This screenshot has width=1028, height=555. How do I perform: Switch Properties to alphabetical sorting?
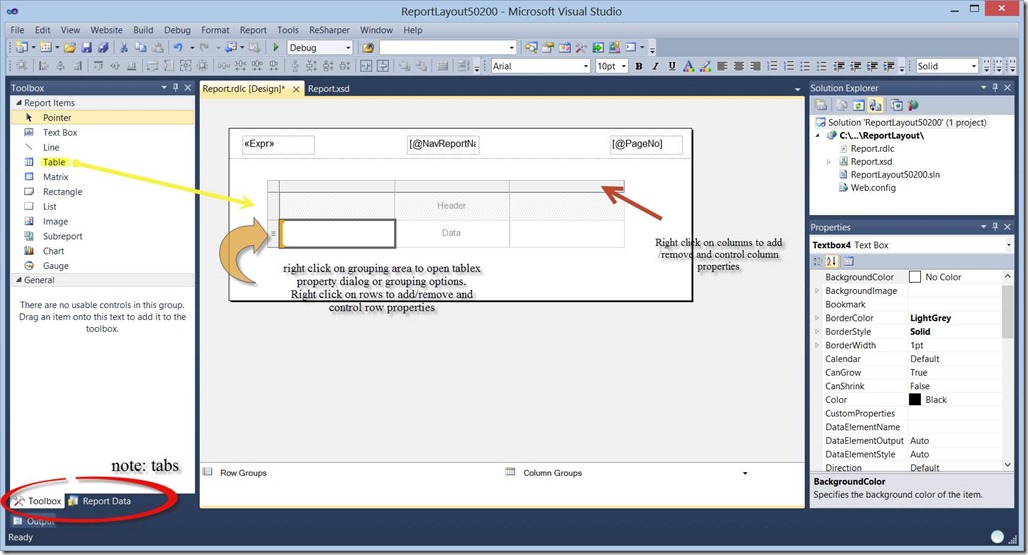831,261
